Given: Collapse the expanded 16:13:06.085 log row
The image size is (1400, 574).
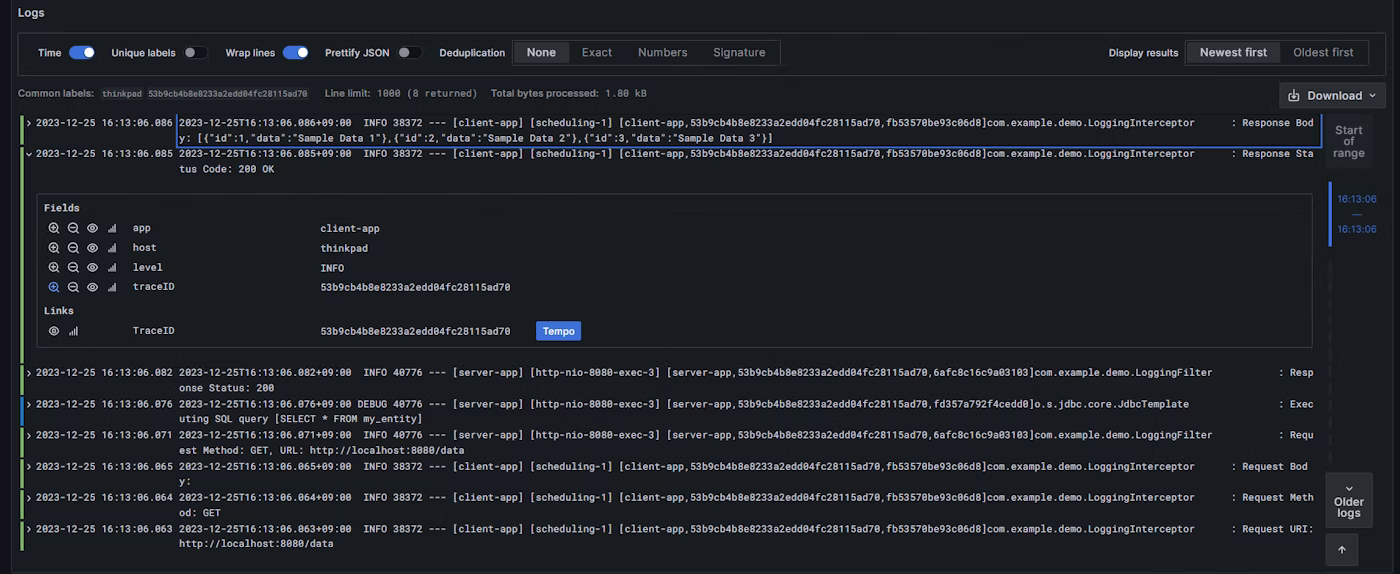Looking at the screenshot, I should pos(29,154).
